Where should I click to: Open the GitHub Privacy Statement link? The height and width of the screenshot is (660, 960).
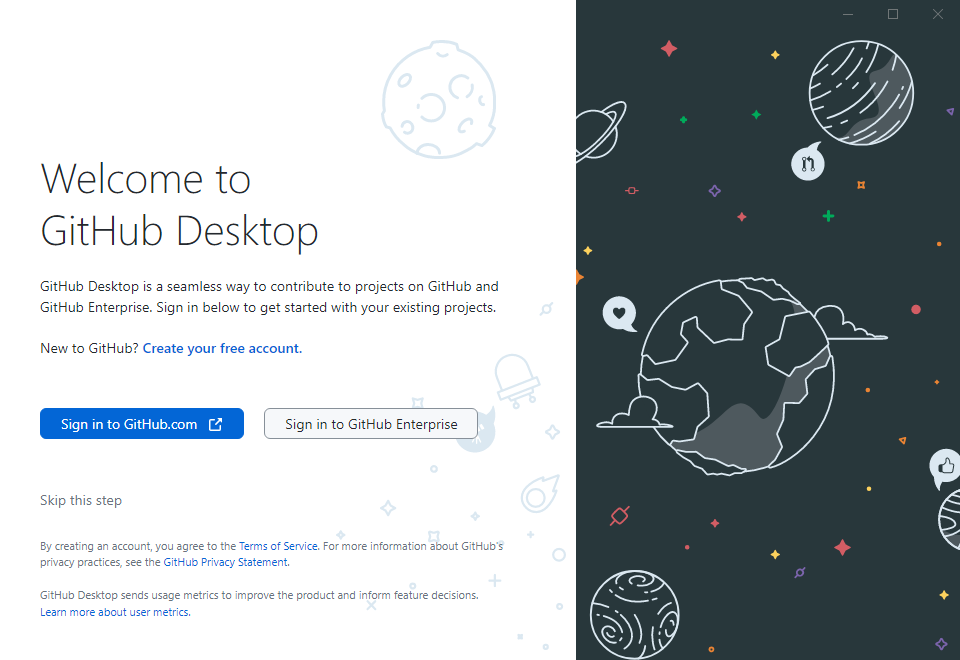[225, 562]
